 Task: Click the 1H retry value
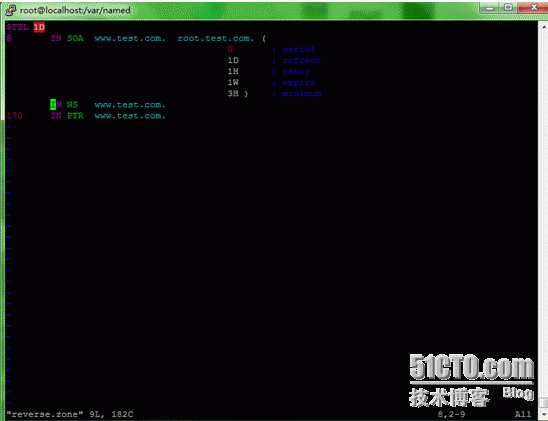(233, 72)
